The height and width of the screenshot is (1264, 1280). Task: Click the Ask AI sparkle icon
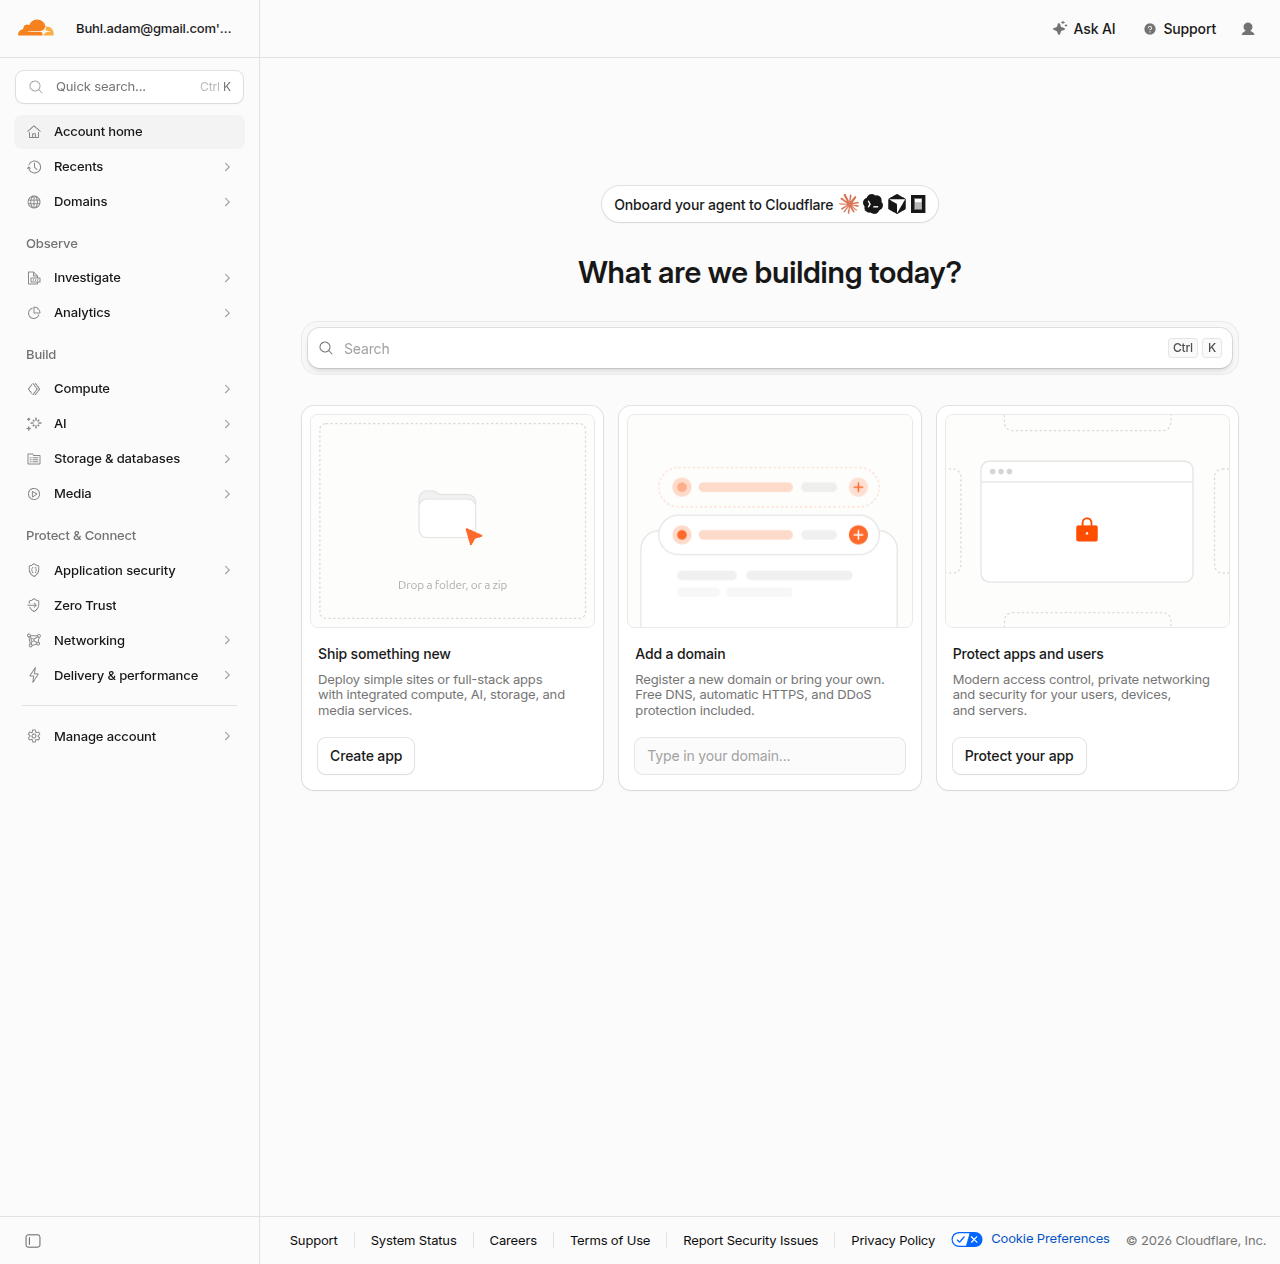1060,29
